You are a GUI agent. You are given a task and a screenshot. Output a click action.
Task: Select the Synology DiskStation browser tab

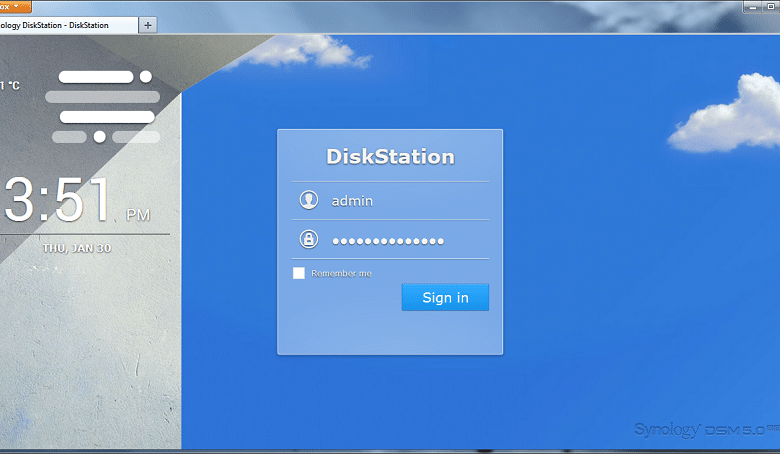click(x=67, y=25)
